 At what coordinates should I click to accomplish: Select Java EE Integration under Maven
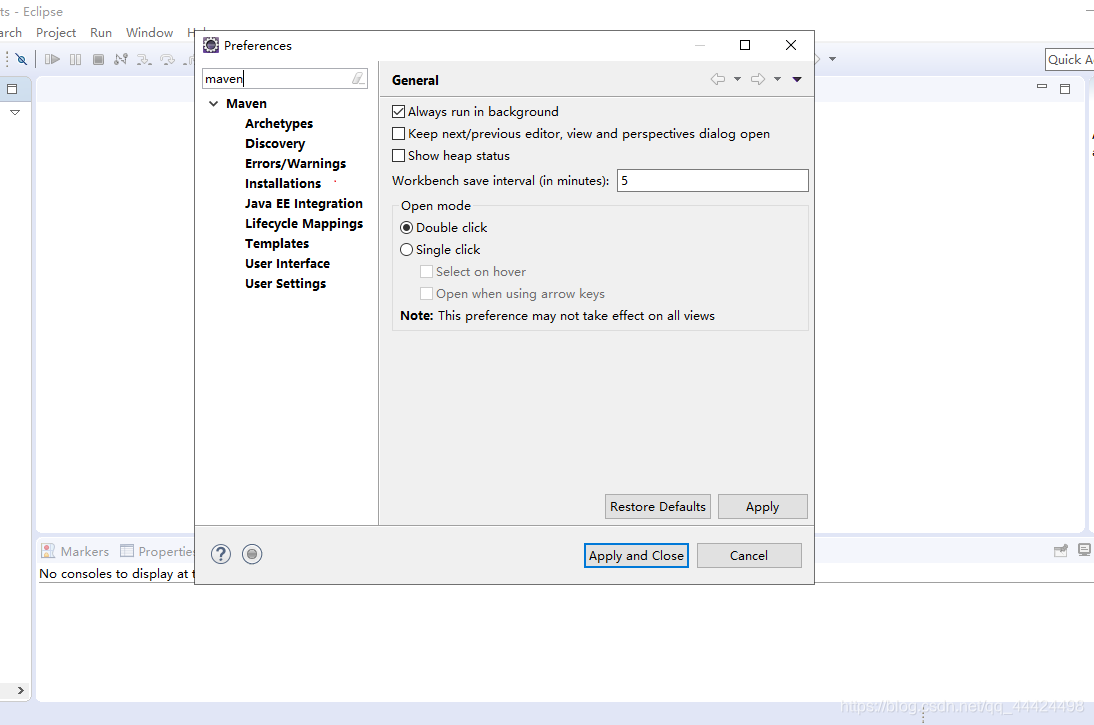pos(304,204)
